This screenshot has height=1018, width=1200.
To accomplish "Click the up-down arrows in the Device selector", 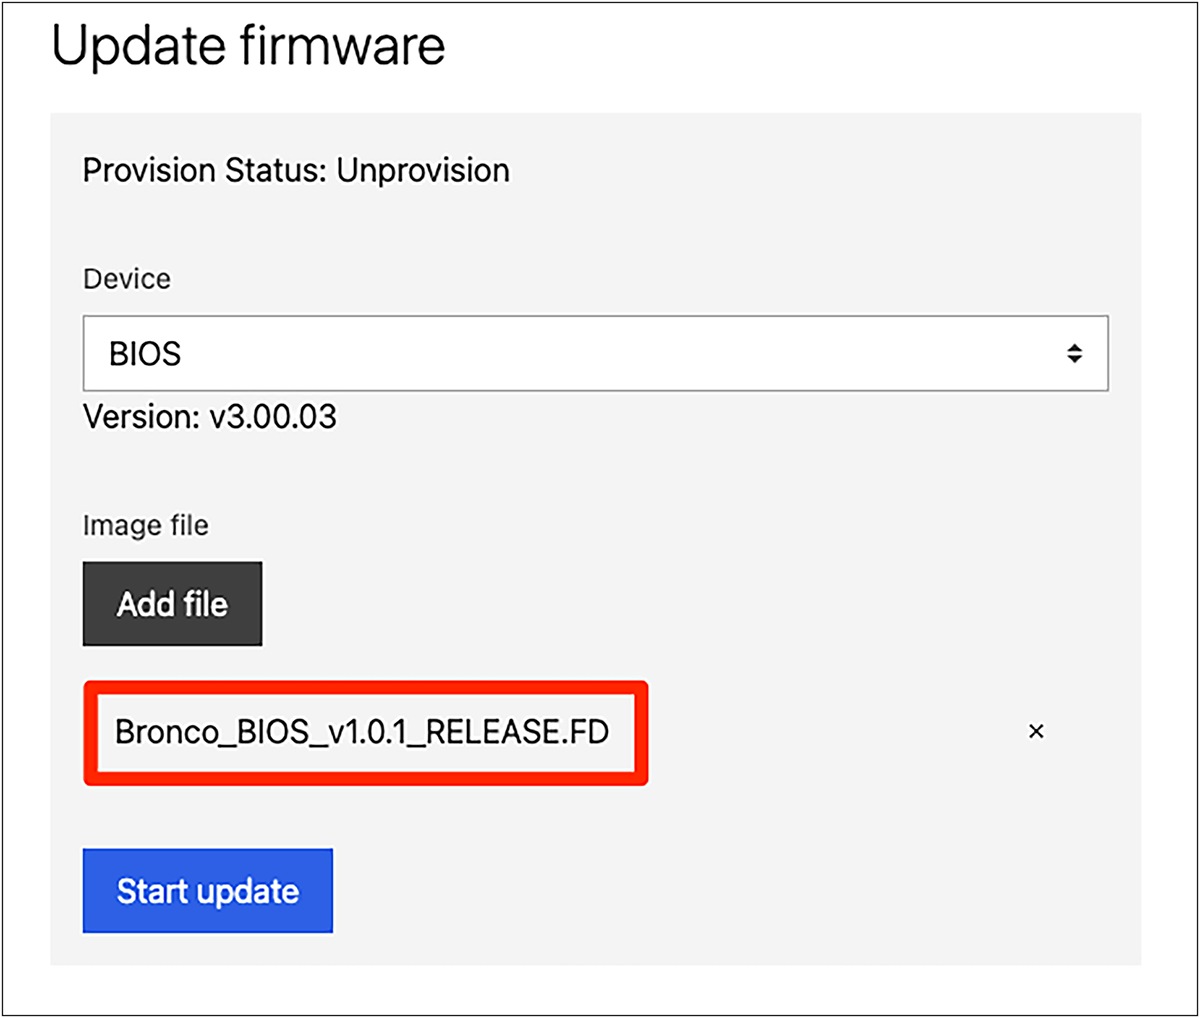I will coord(1073,353).
